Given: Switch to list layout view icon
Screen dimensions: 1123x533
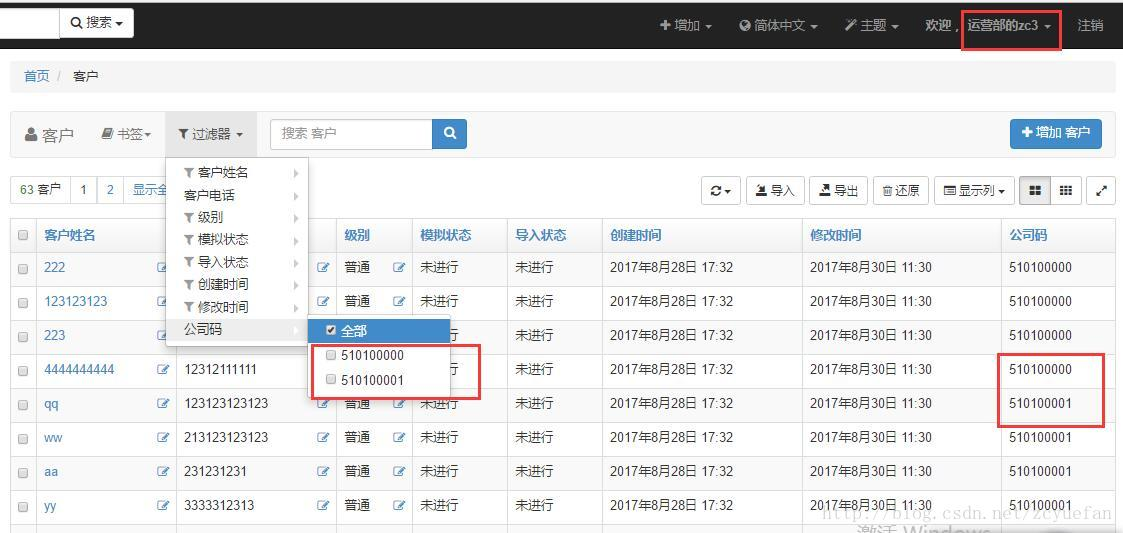Looking at the screenshot, I should pos(1034,191).
